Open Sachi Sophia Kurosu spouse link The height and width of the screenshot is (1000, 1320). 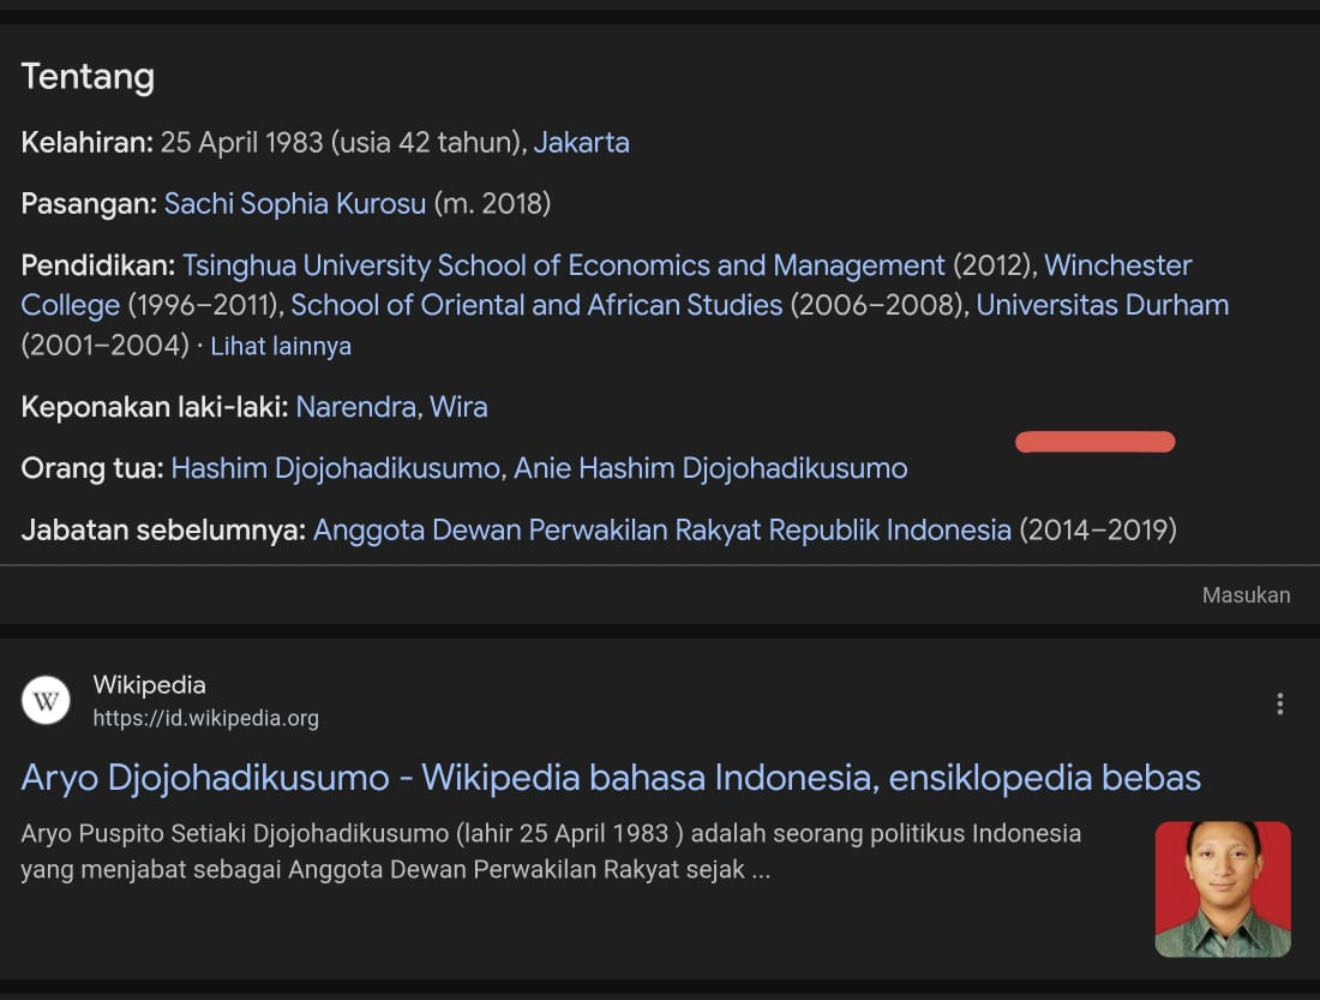[x=295, y=204]
